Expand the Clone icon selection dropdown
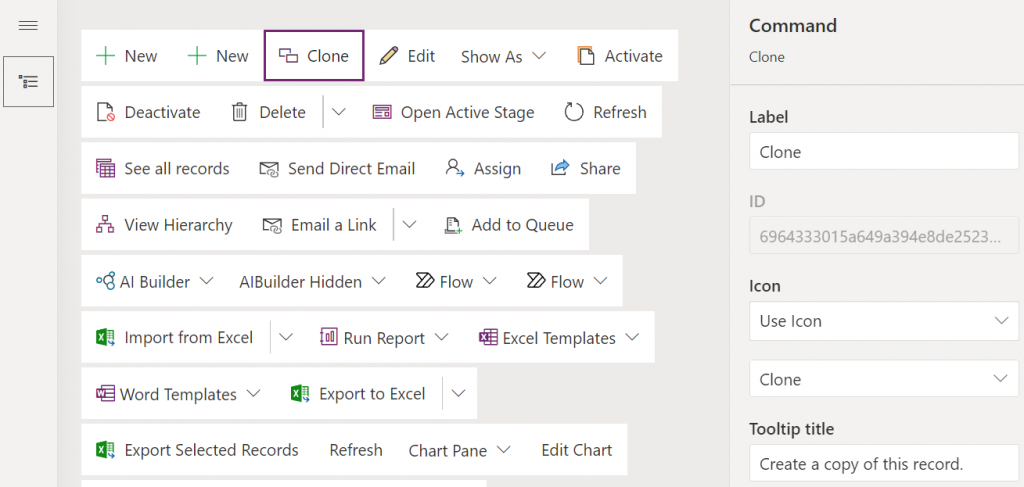 point(884,379)
